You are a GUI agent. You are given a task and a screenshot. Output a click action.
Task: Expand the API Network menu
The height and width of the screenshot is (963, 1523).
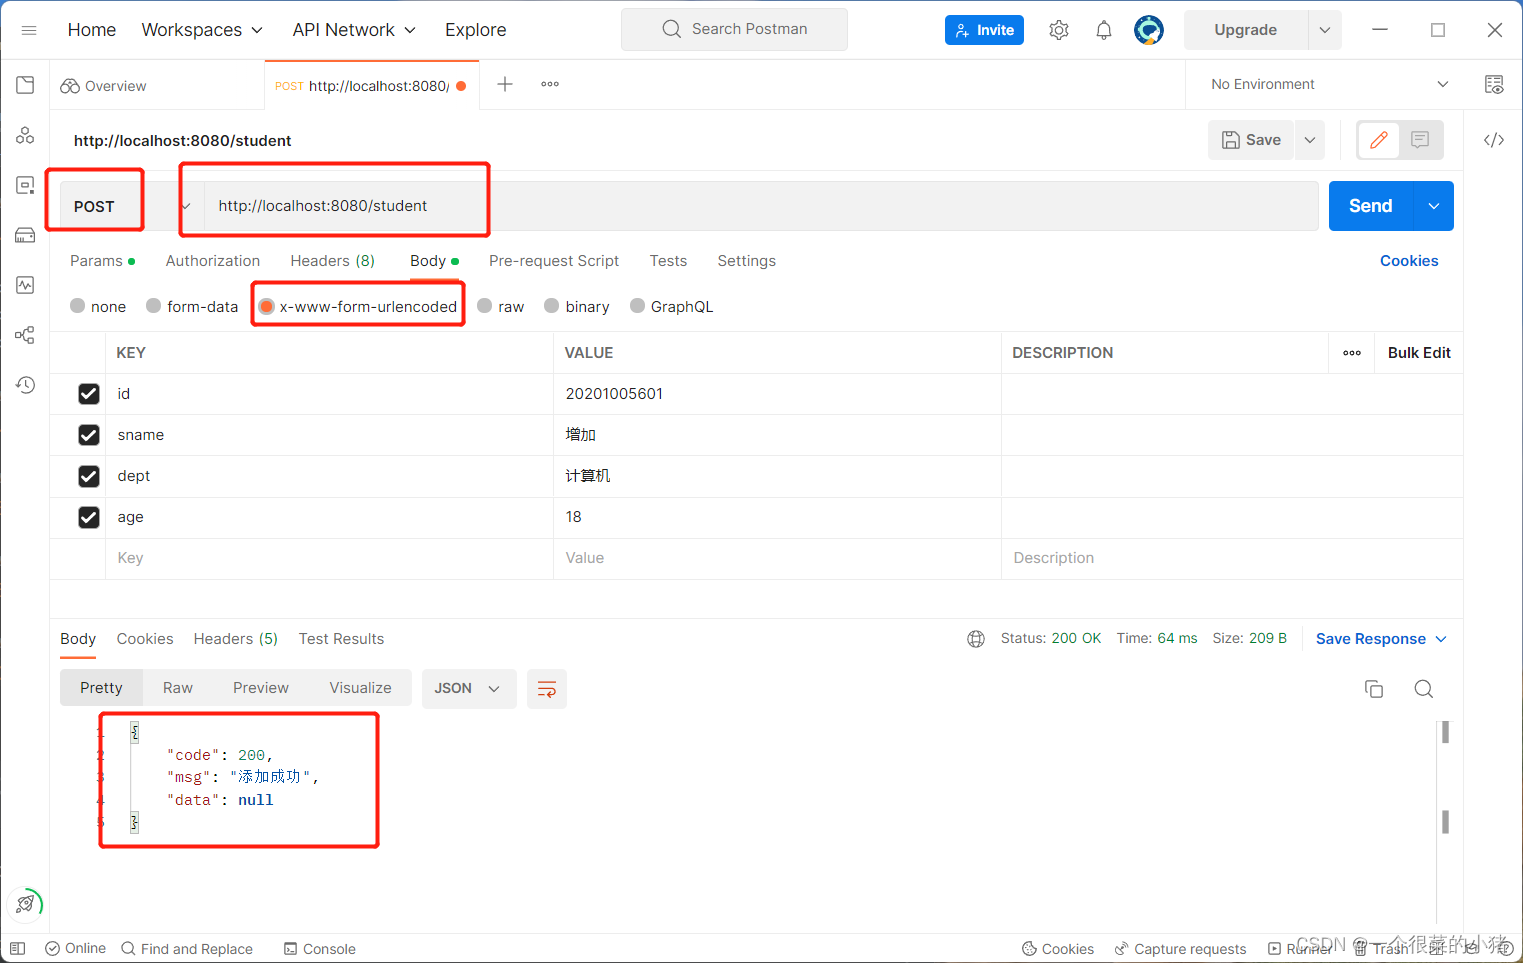[x=354, y=30]
